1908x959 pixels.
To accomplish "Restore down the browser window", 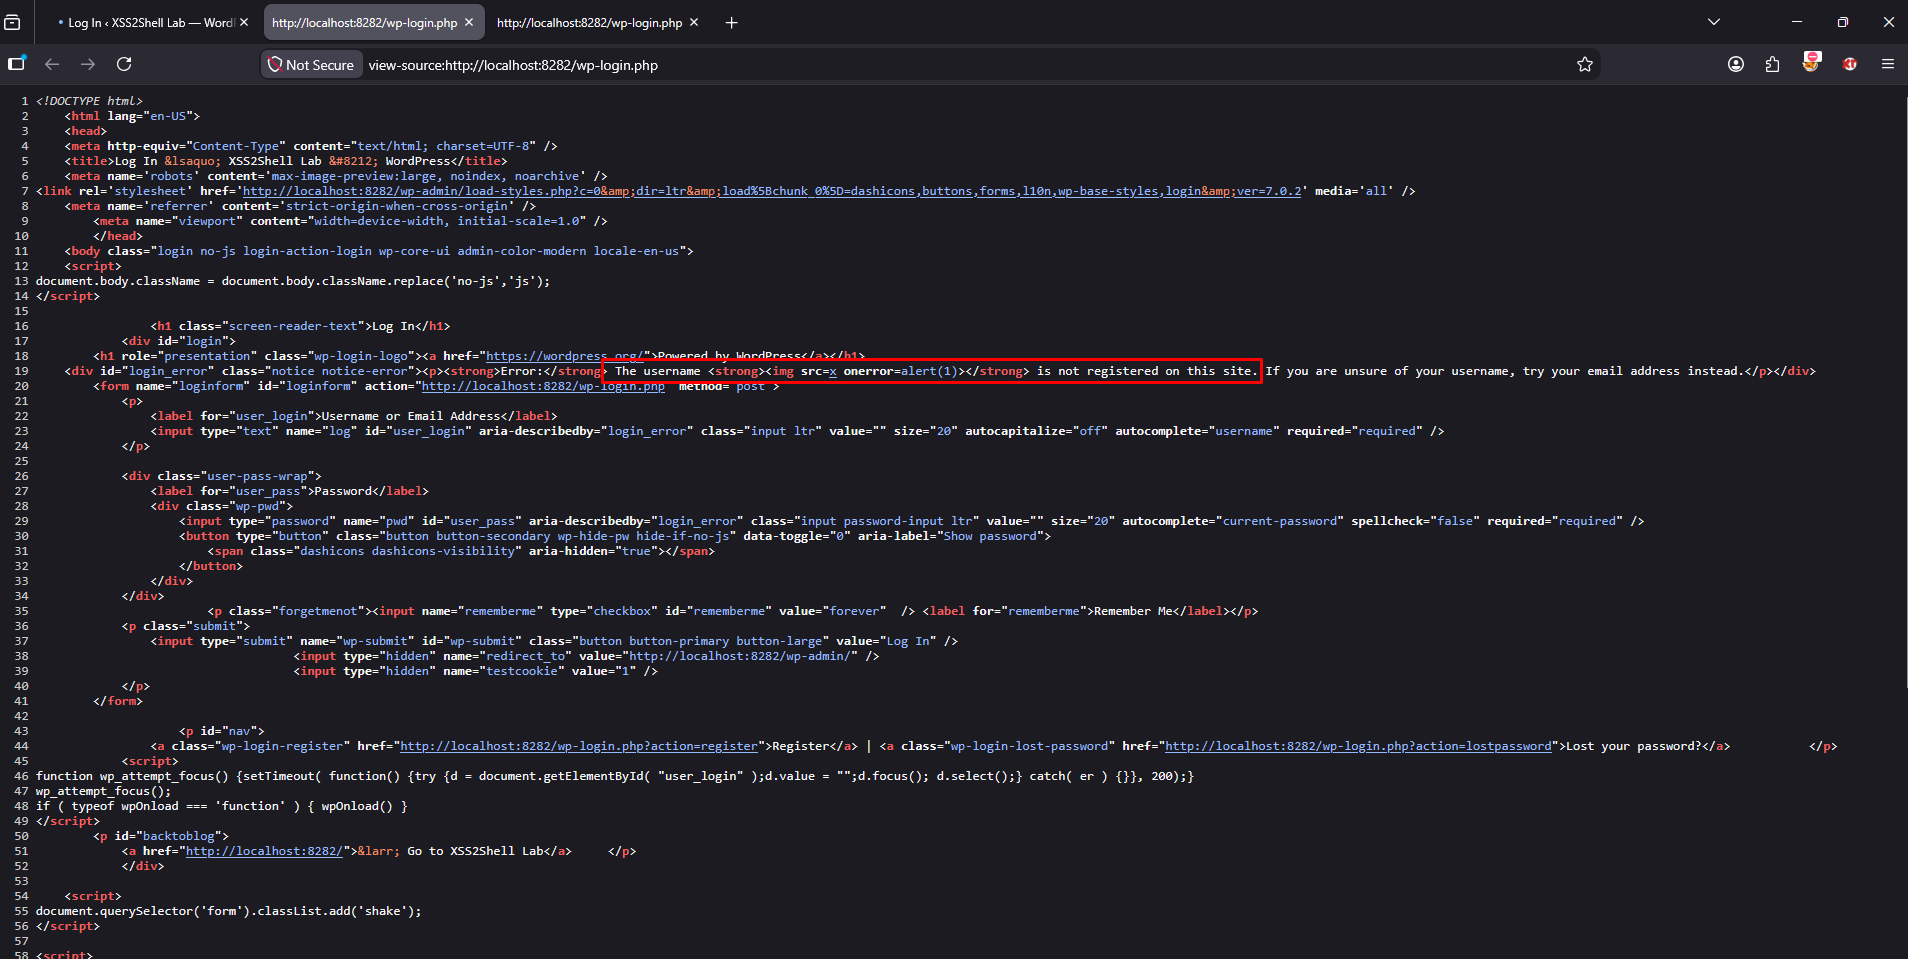I will pos(1843,22).
